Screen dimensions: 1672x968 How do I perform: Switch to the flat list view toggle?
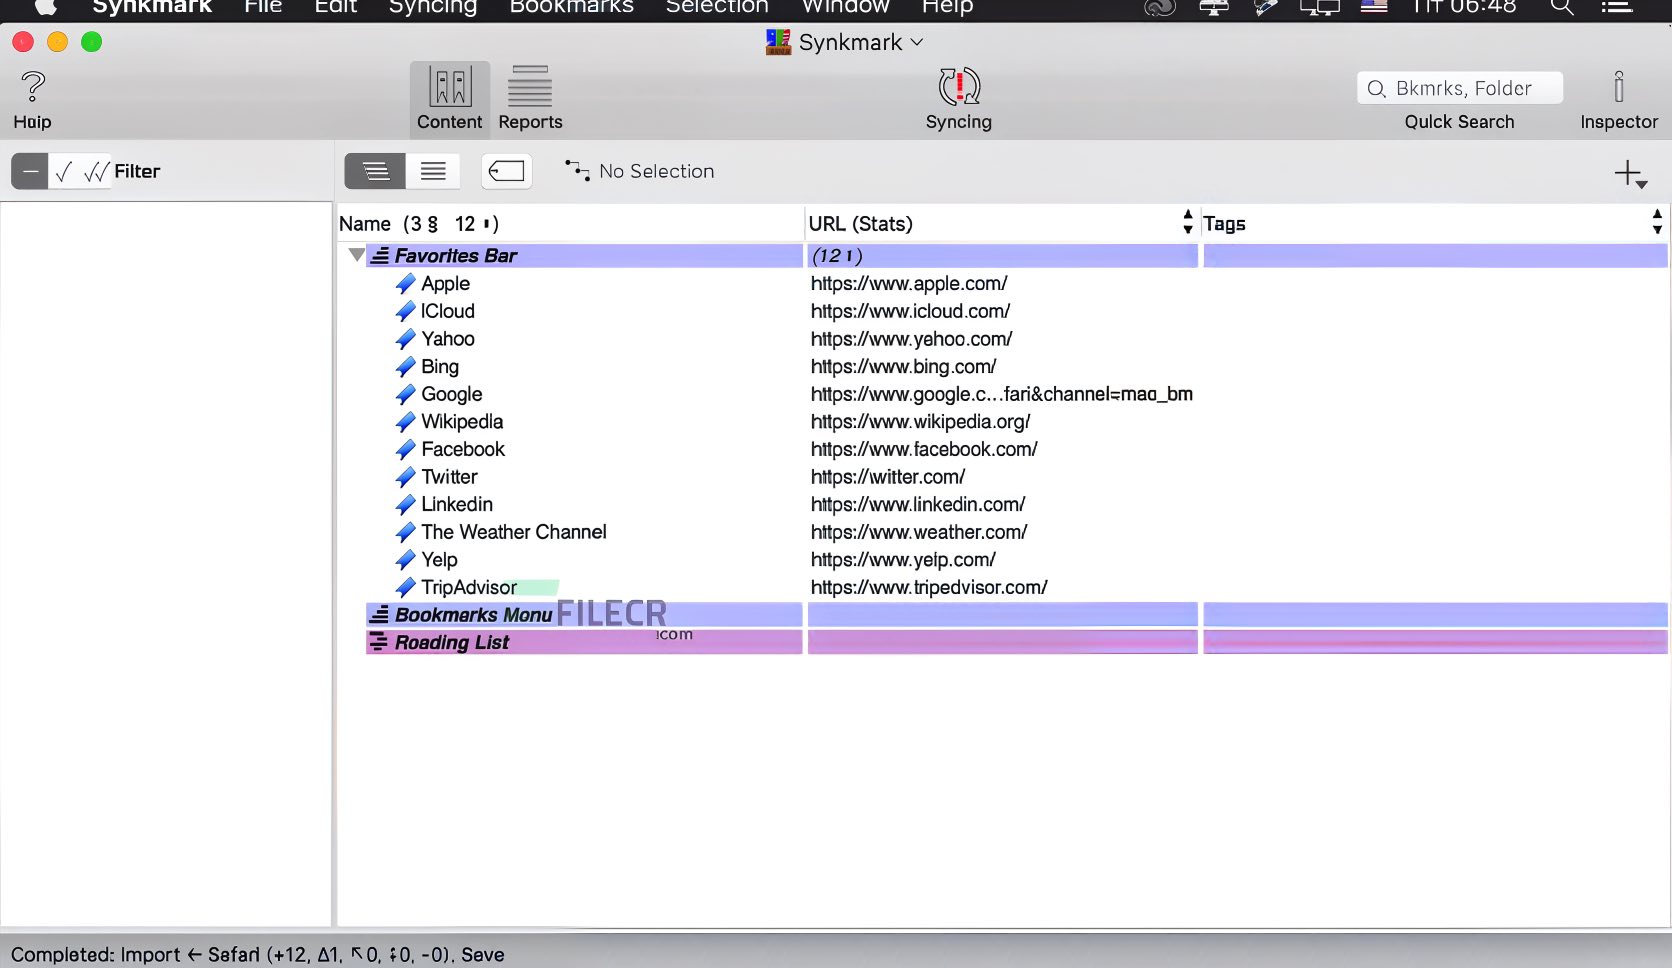pos(432,171)
